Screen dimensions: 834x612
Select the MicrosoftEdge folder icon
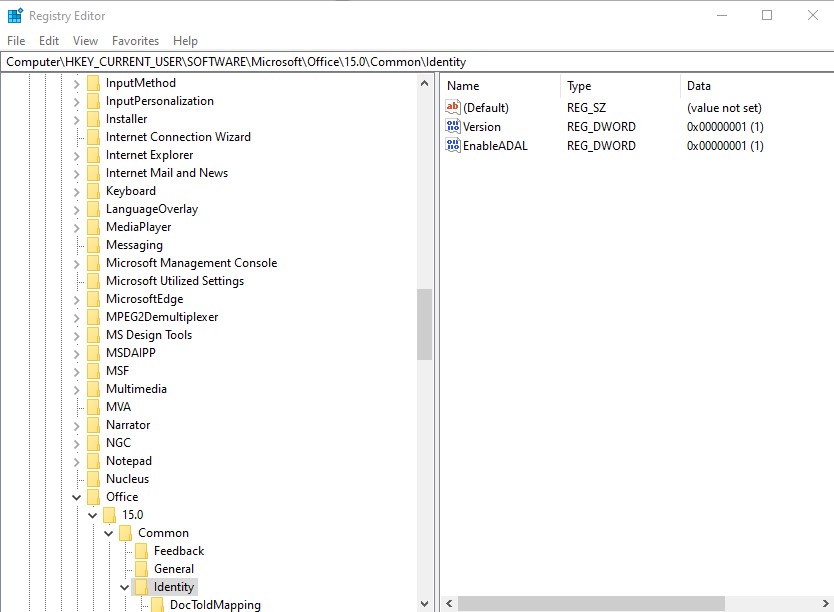[x=93, y=299]
